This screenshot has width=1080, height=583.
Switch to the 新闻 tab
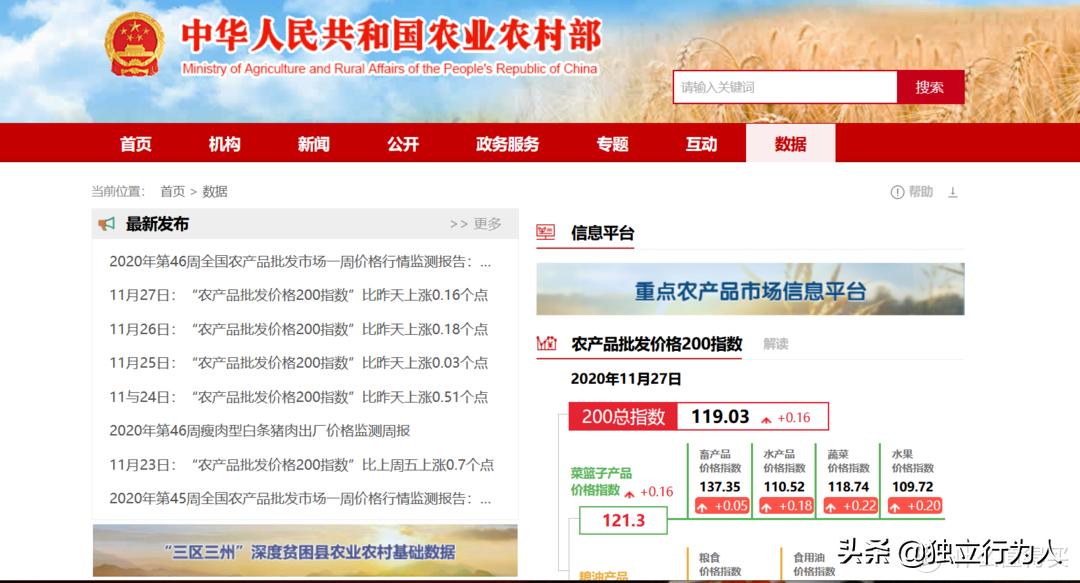coord(313,144)
